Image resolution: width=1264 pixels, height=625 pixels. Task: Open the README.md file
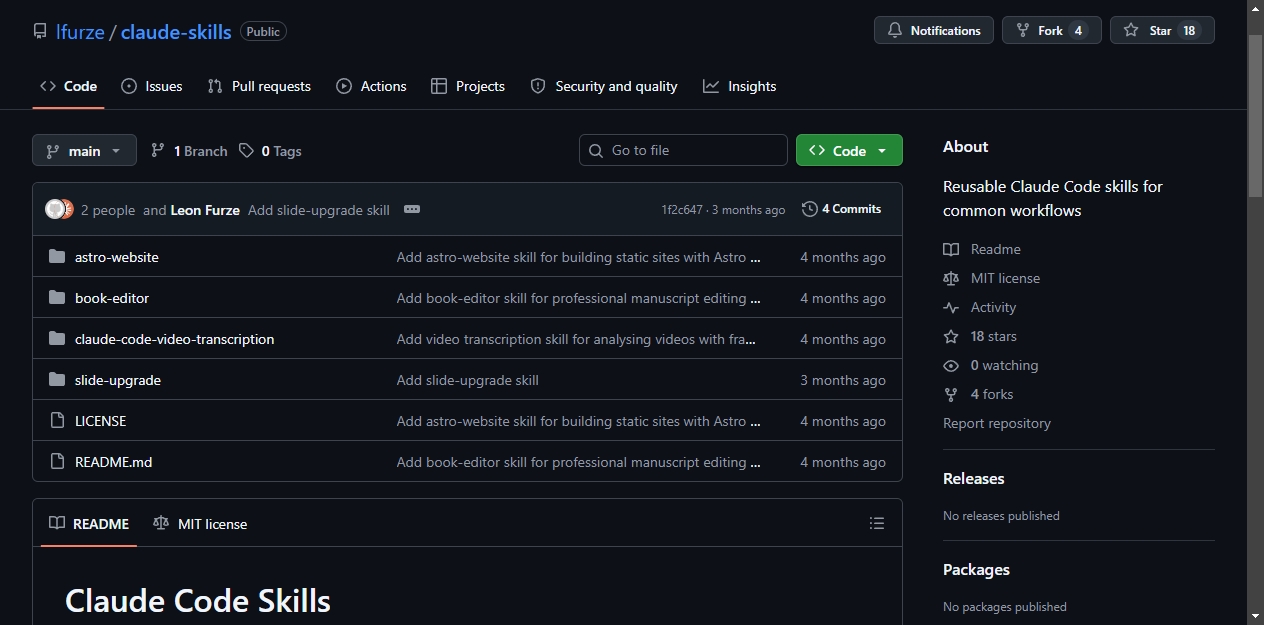pos(113,462)
